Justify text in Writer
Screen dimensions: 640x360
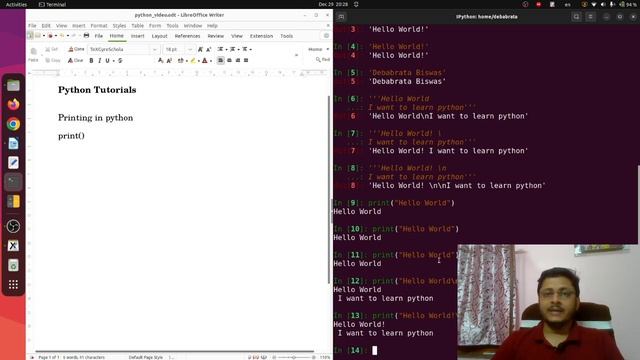pos(246,60)
